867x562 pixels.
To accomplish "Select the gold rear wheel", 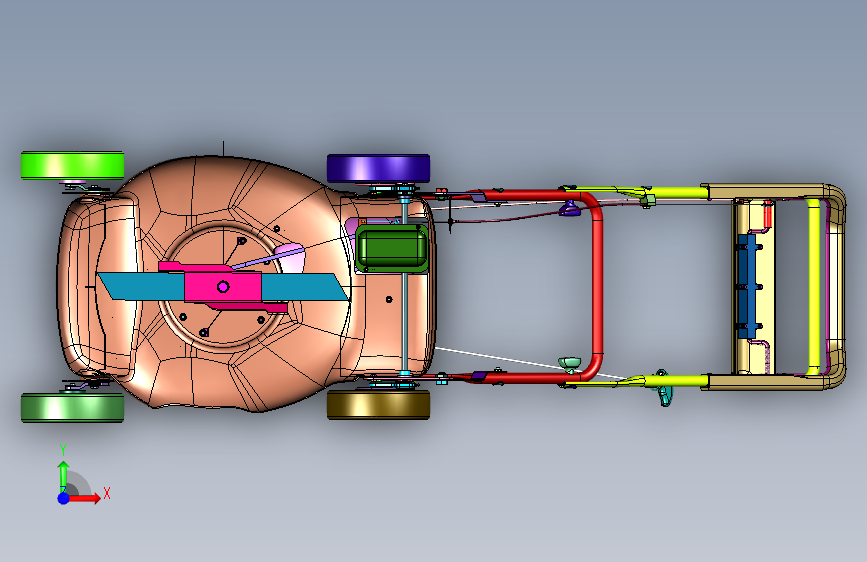I will (x=378, y=405).
